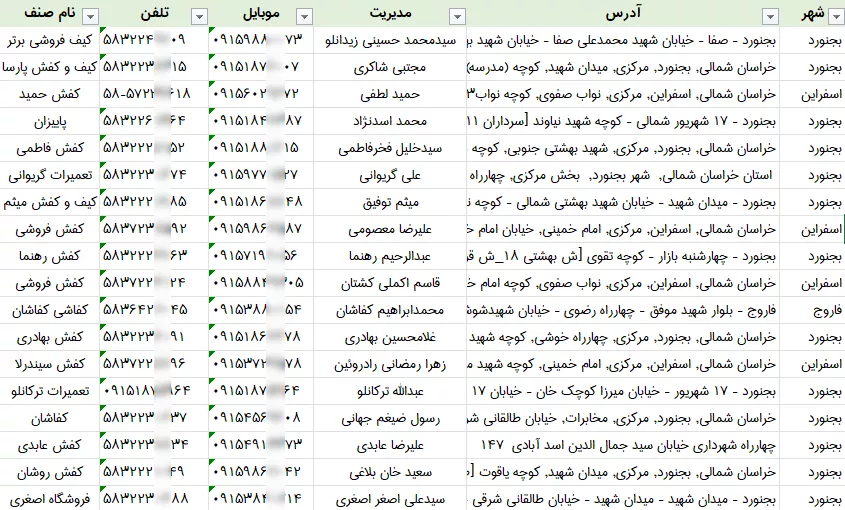Select cell قاسم اکملی کشتان
The image size is (845, 510).
tap(390, 283)
